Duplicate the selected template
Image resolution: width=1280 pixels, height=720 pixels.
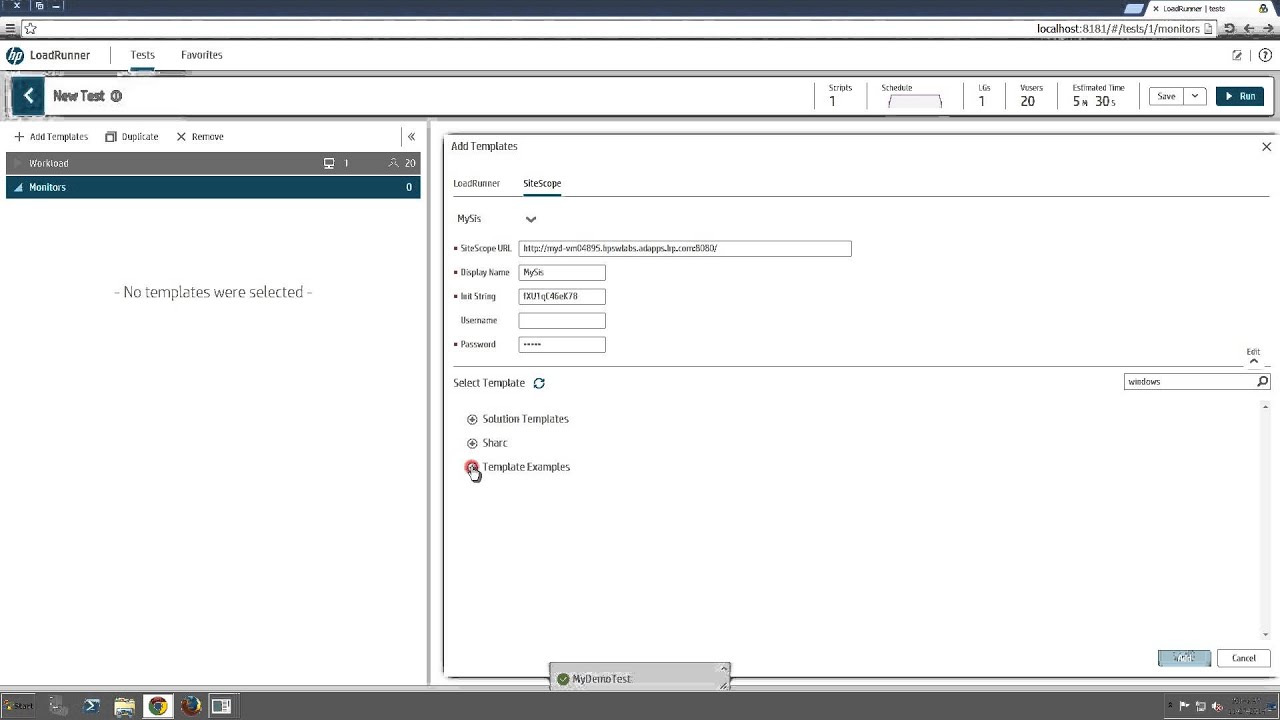click(131, 137)
